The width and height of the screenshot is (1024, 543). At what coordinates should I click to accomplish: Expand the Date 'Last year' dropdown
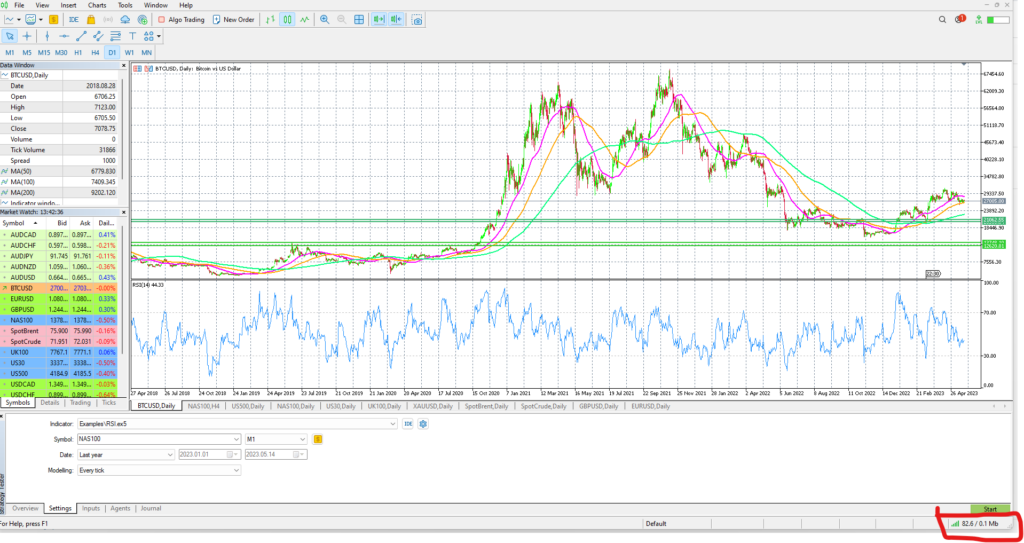click(x=170, y=455)
